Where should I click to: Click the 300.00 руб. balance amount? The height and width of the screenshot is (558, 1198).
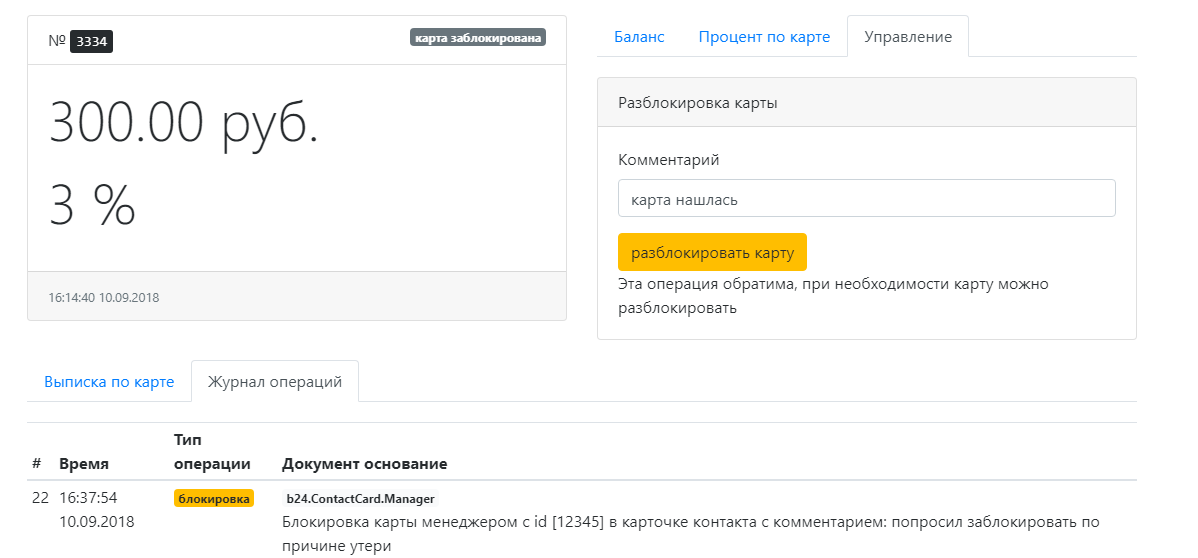point(184,125)
